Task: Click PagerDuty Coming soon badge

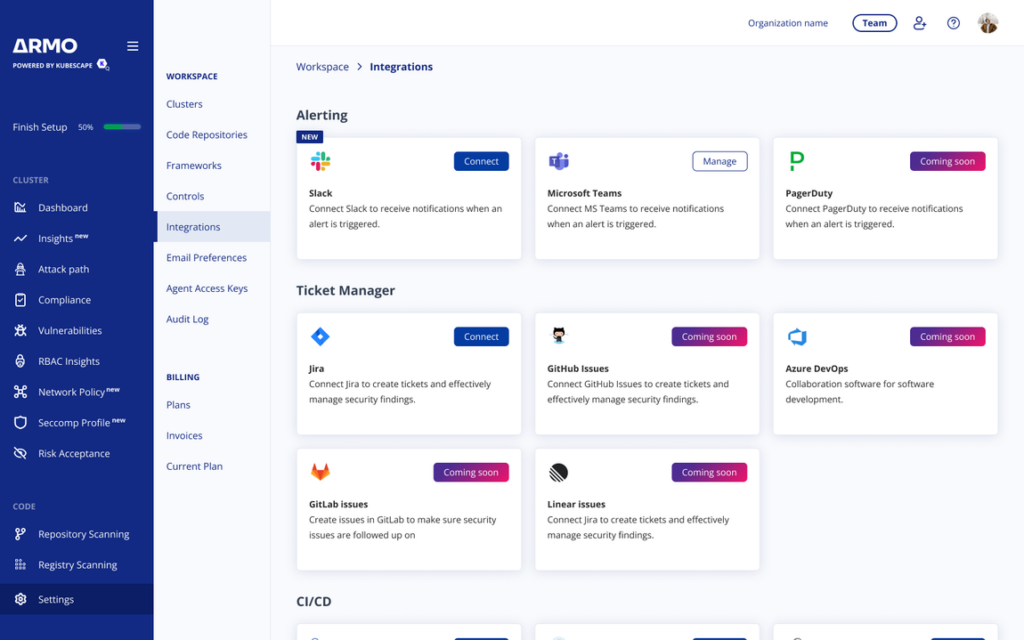Action: [x=948, y=161]
